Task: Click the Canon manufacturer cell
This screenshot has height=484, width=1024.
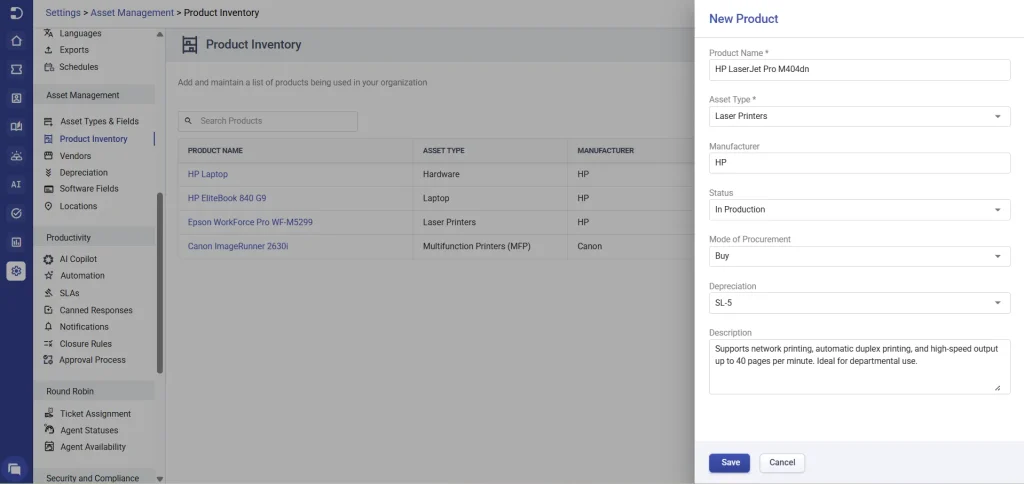Action: [x=590, y=246]
